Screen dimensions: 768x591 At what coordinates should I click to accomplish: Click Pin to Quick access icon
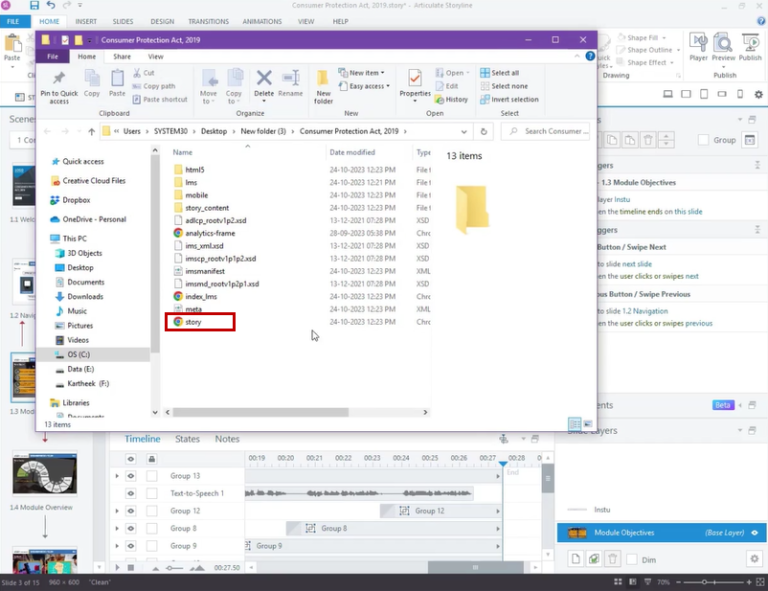pos(59,85)
